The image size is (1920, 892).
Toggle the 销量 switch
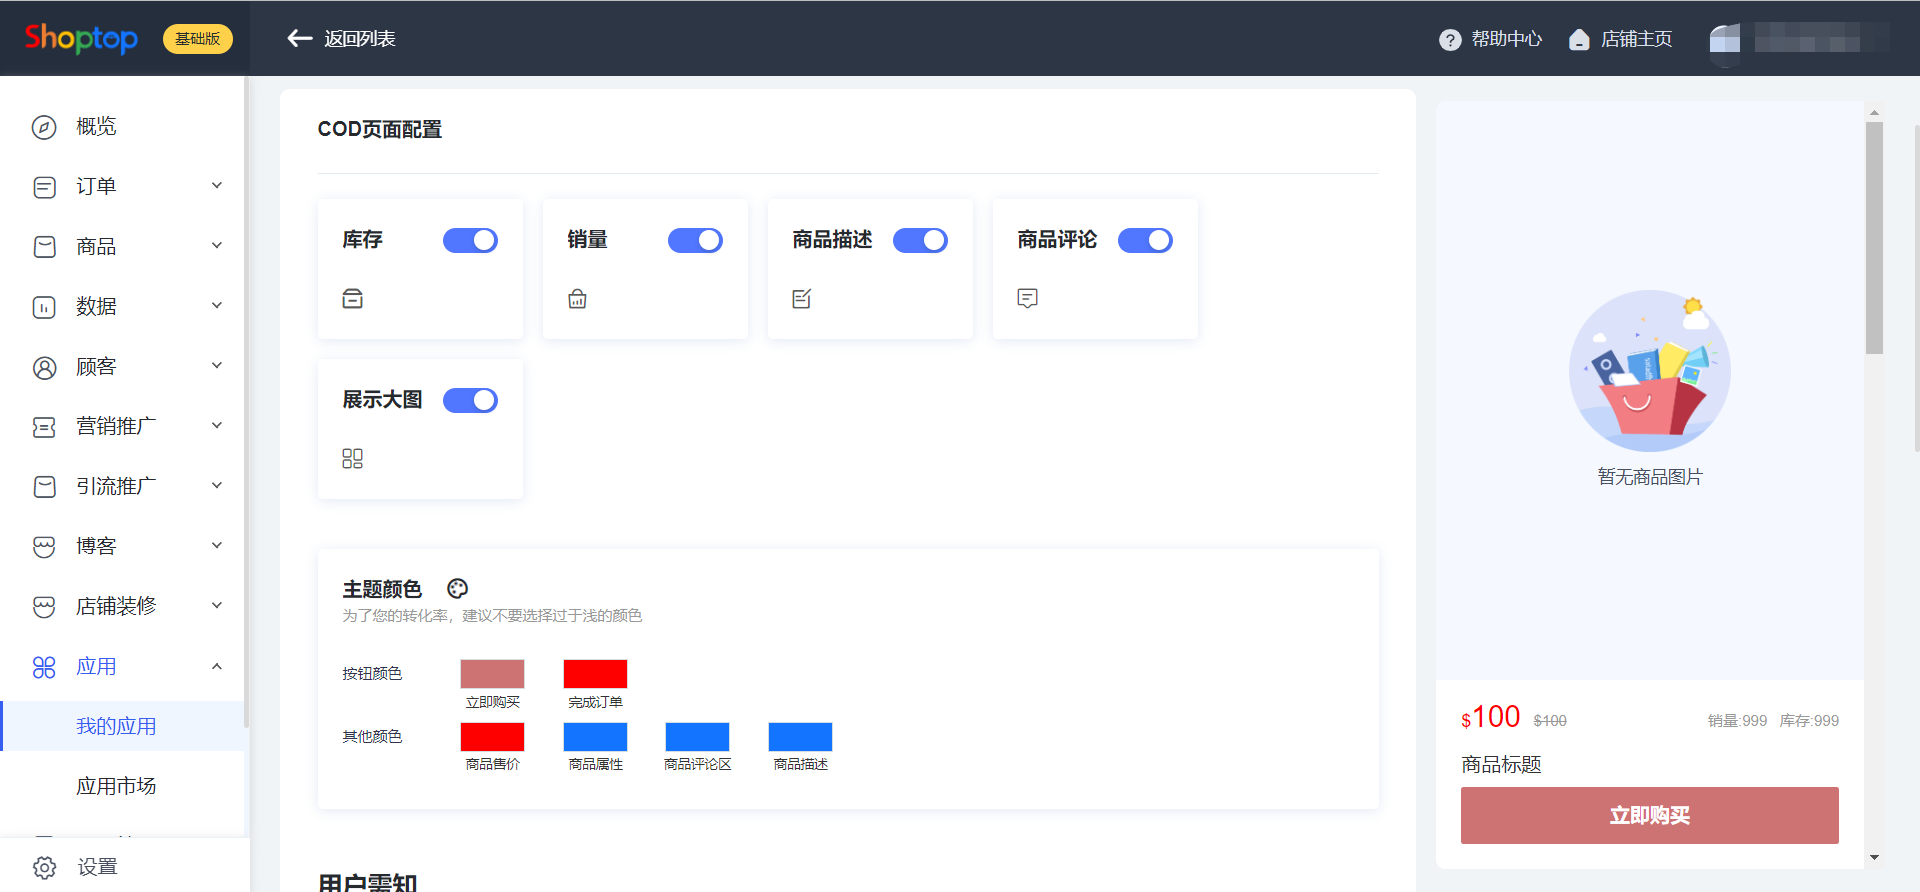tap(695, 240)
